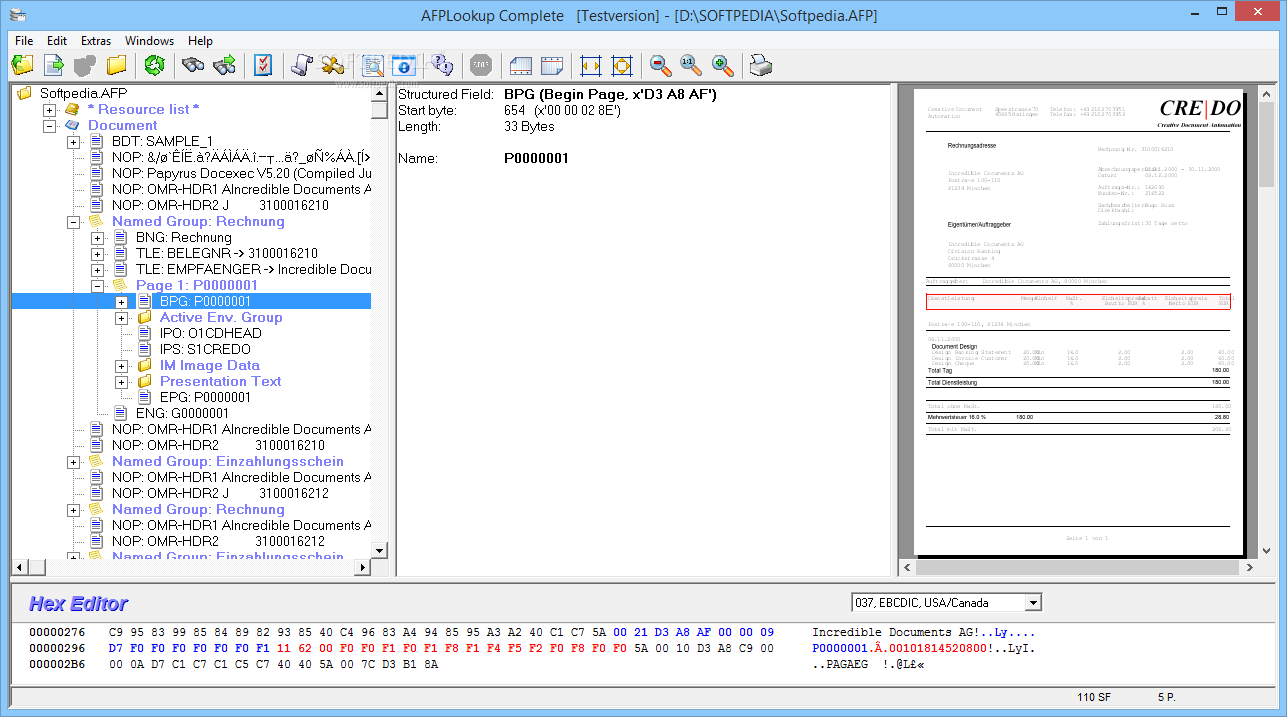This screenshot has width=1287, height=717.
Task: Click the P0000001 name value in details
Action: click(x=536, y=158)
